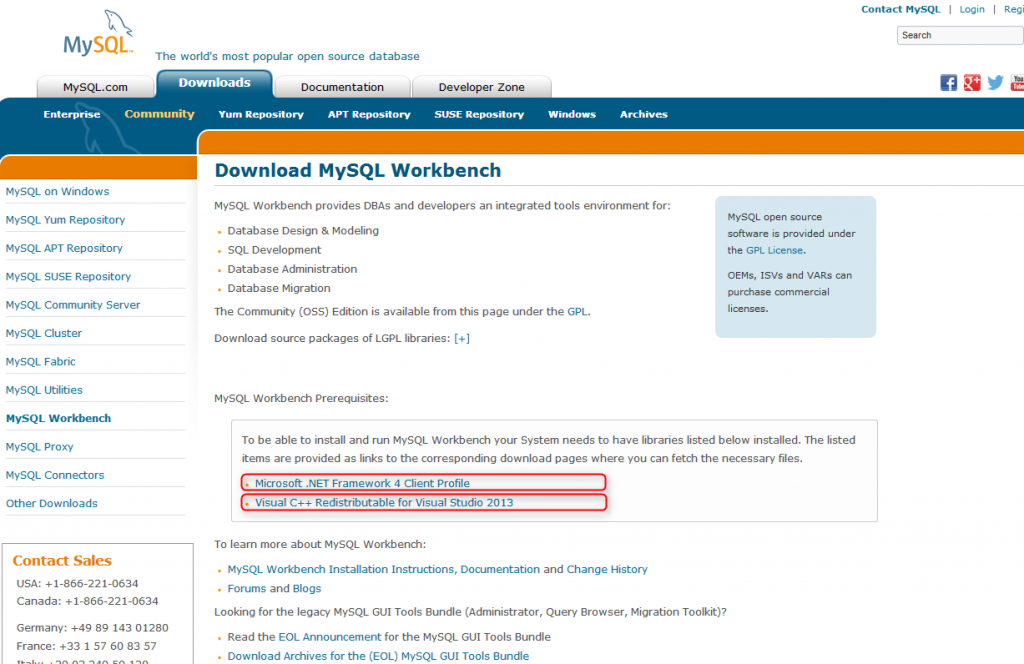This screenshot has width=1024, height=664.
Task: Open the Community menu item
Action: click(x=159, y=114)
